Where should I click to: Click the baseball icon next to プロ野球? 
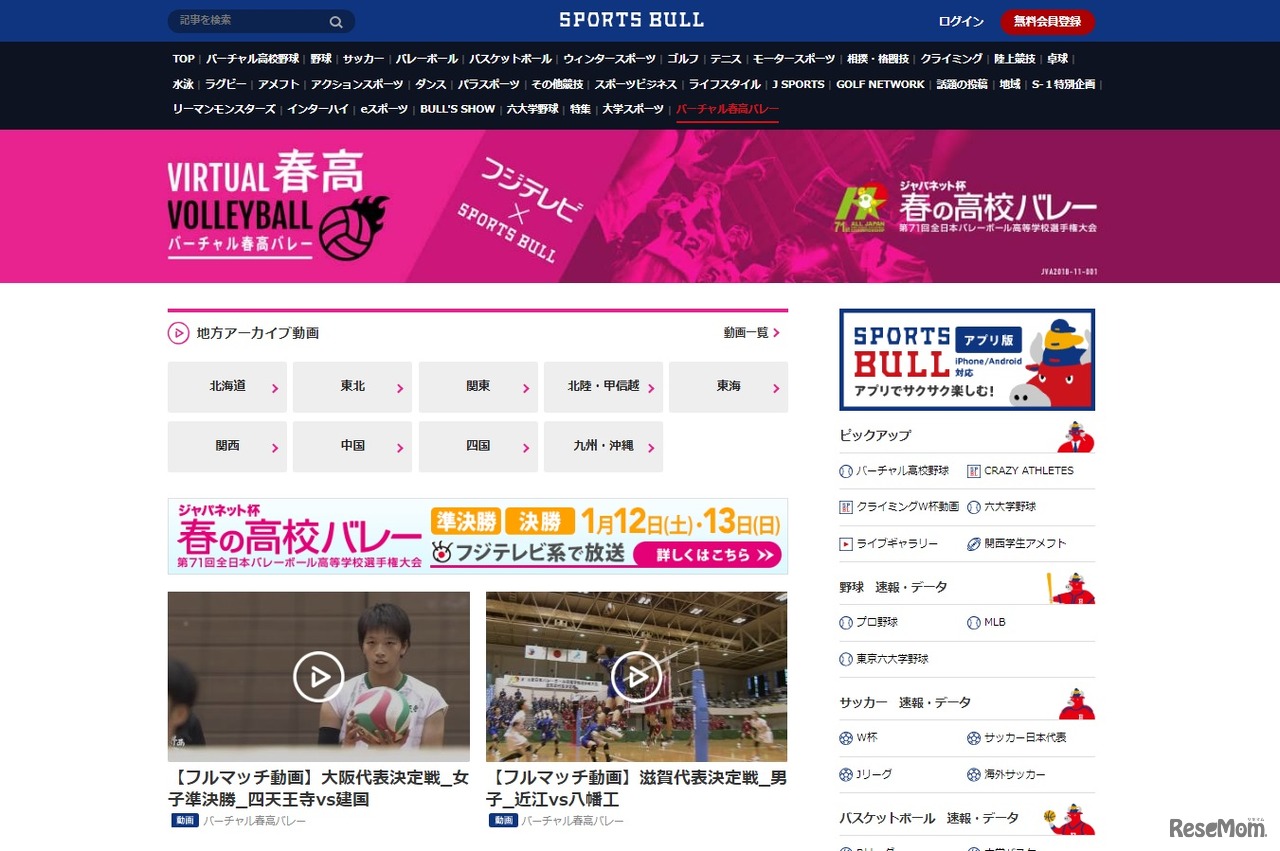[x=846, y=622]
